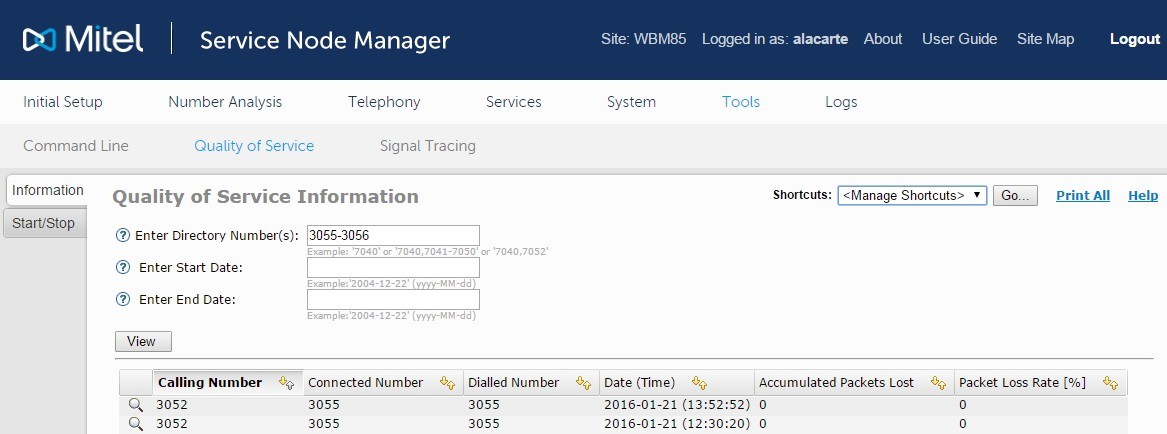
Task: Click the Calling Number column header
Action: click(228, 383)
